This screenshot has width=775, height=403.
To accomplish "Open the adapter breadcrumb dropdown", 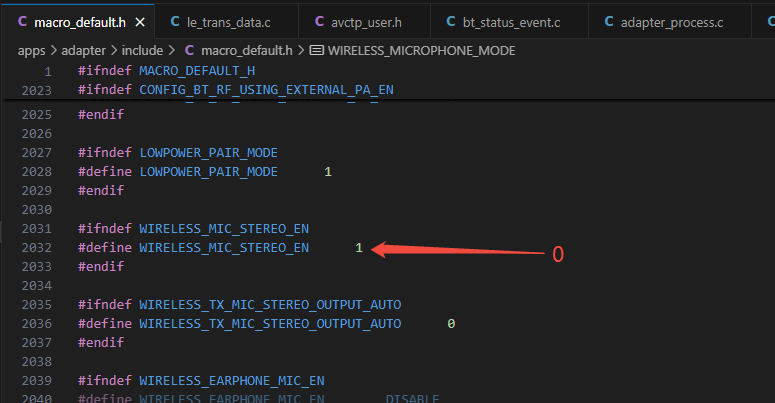I will [x=84, y=51].
